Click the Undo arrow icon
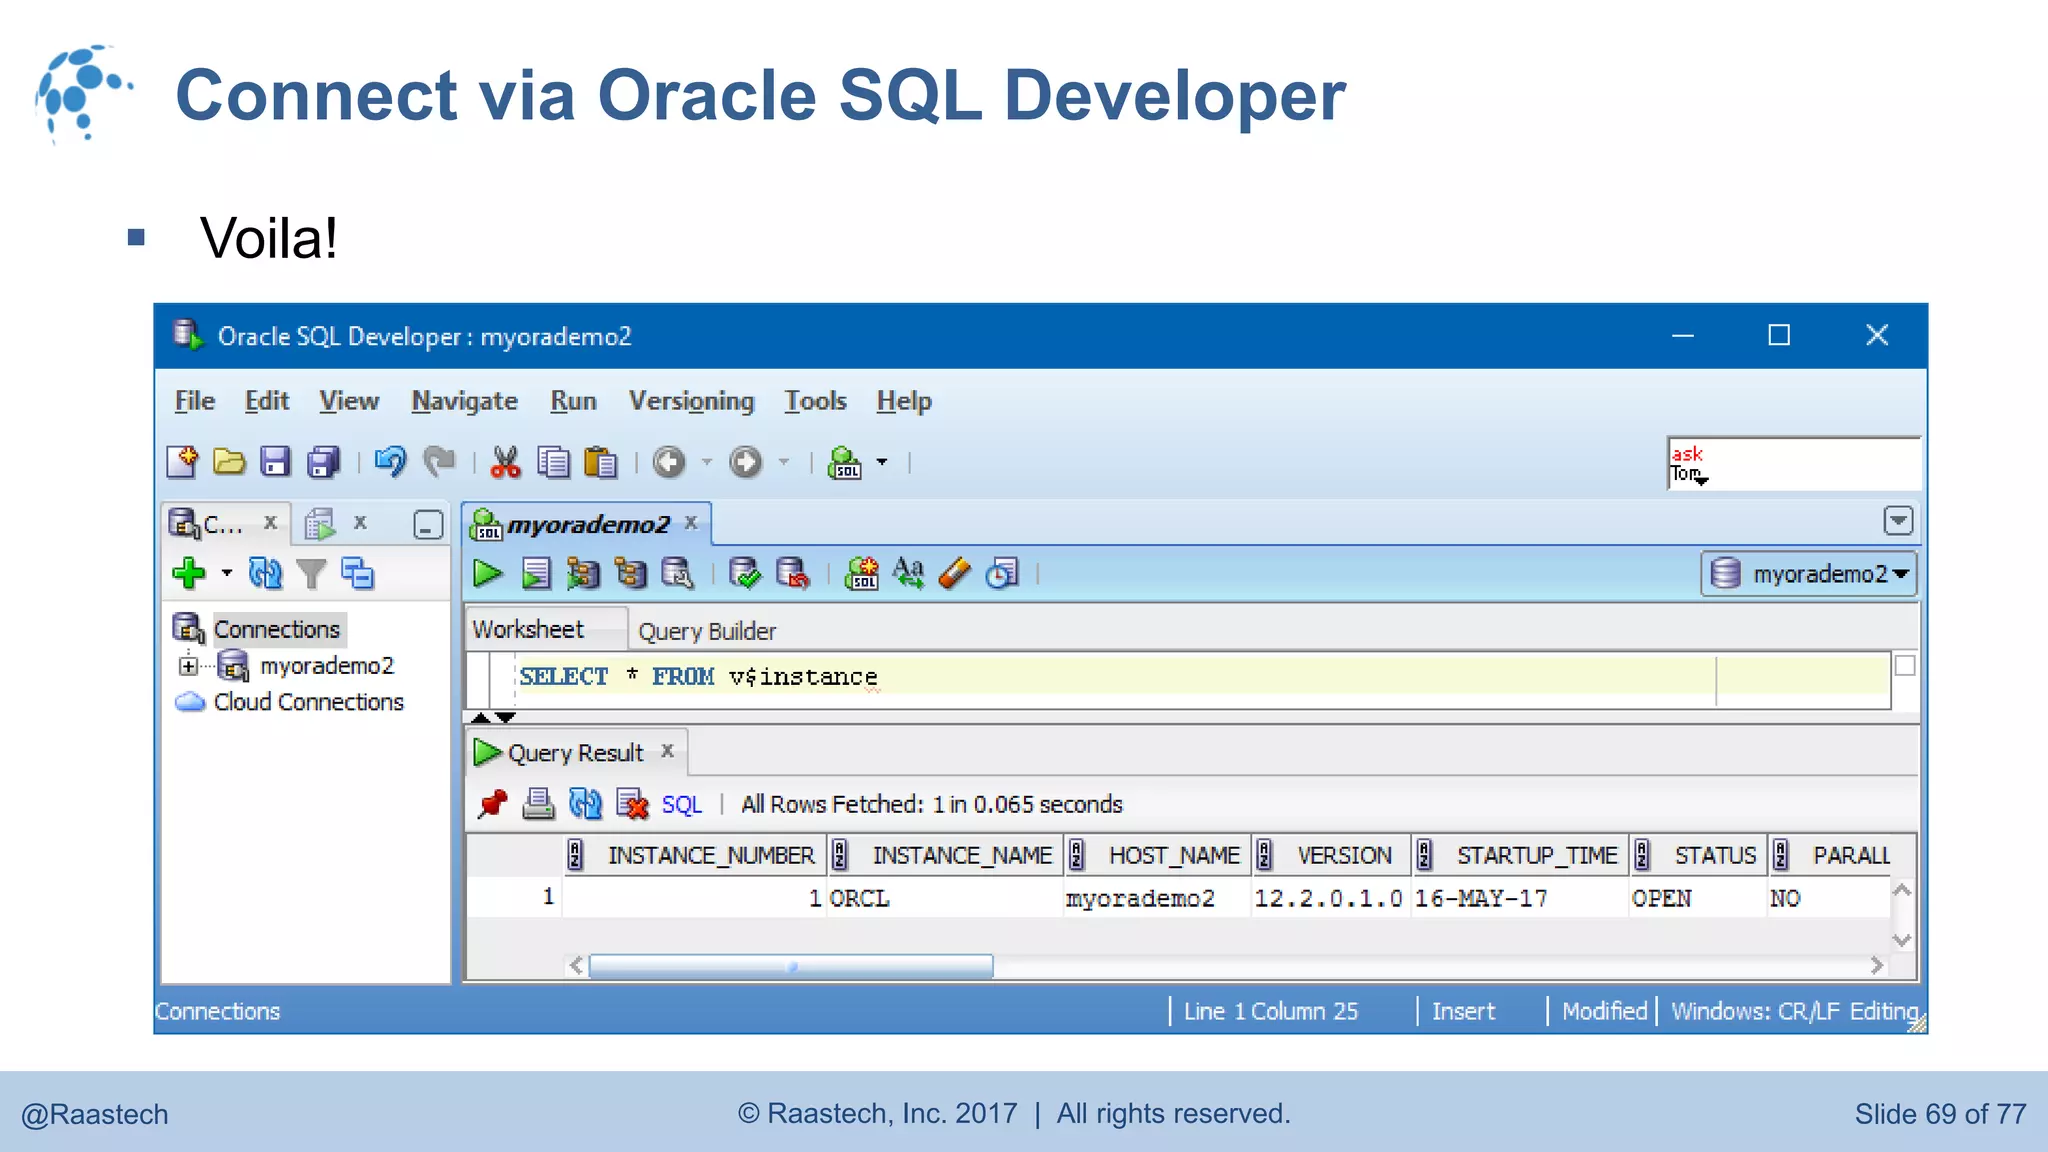This screenshot has height=1152, width=2048. click(390, 462)
